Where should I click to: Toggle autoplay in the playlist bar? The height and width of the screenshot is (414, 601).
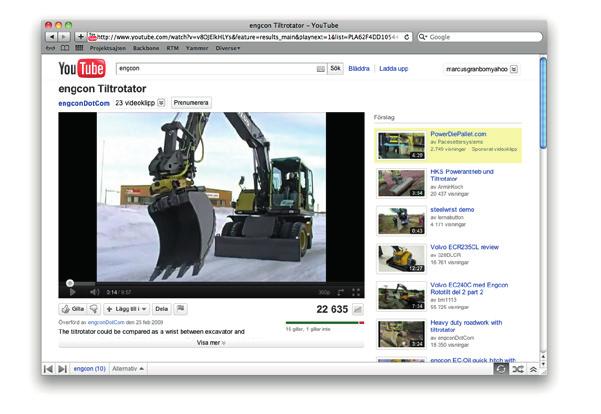point(500,369)
